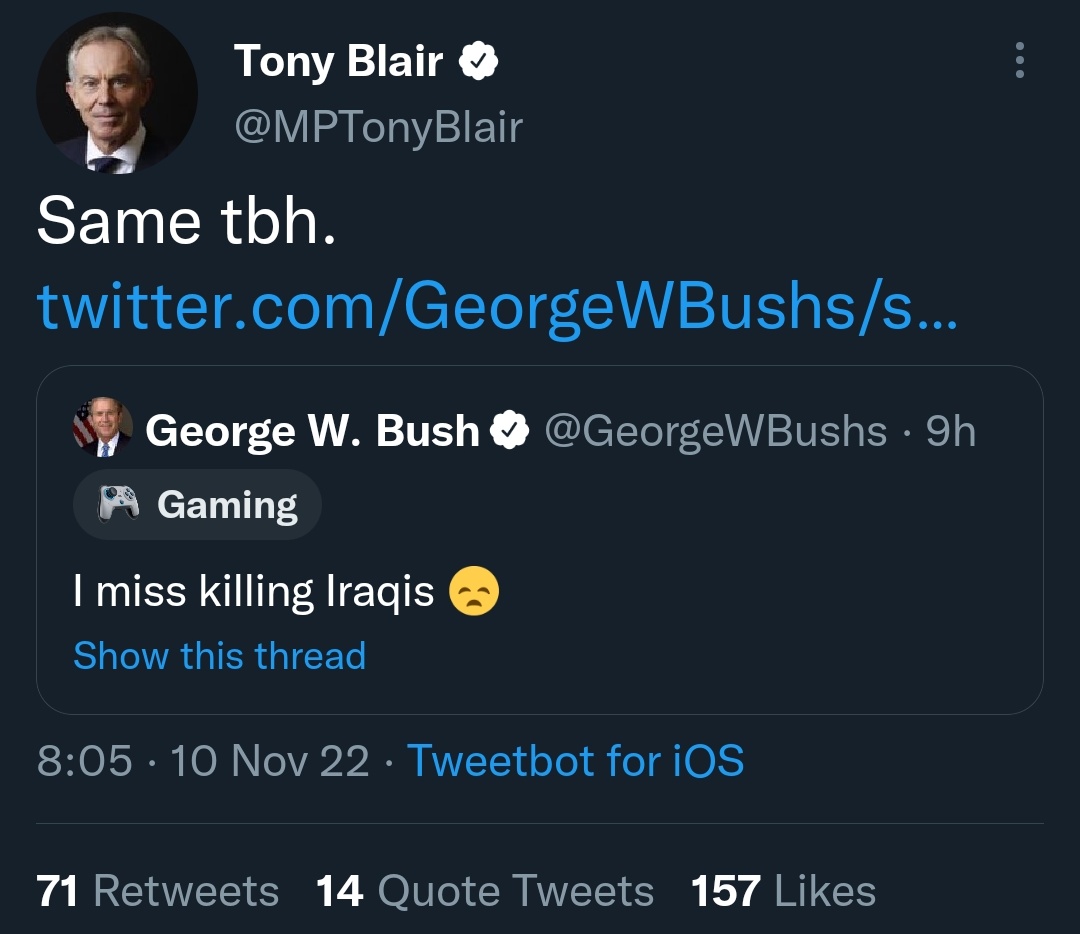Click Tony Blair's profile avatar
The image size is (1080, 934).
[x=117, y=93]
